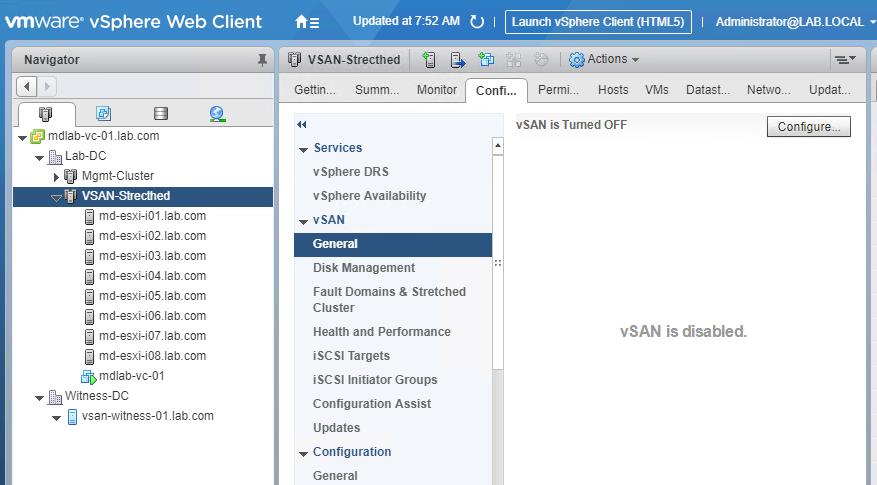Switch to VMs and Templates navigator tab
This screenshot has width=877, height=485.
coord(103,114)
